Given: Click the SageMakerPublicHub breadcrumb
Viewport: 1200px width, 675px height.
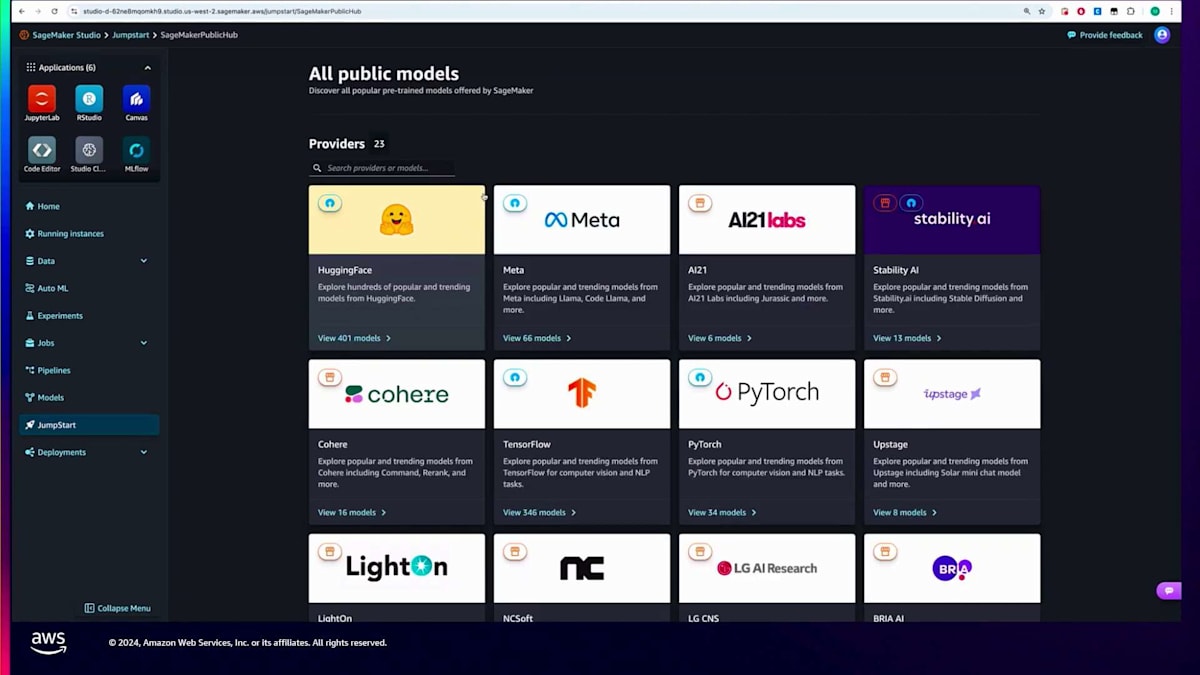Looking at the screenshot, I should click(x=199, y=35).
